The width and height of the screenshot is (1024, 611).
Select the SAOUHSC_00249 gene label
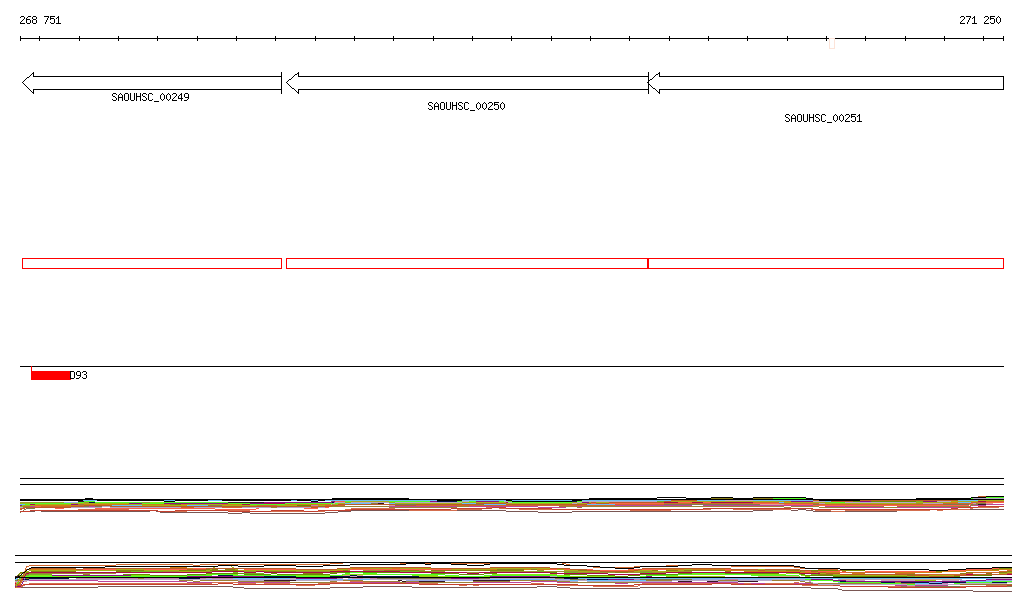(x=150, y=97)
